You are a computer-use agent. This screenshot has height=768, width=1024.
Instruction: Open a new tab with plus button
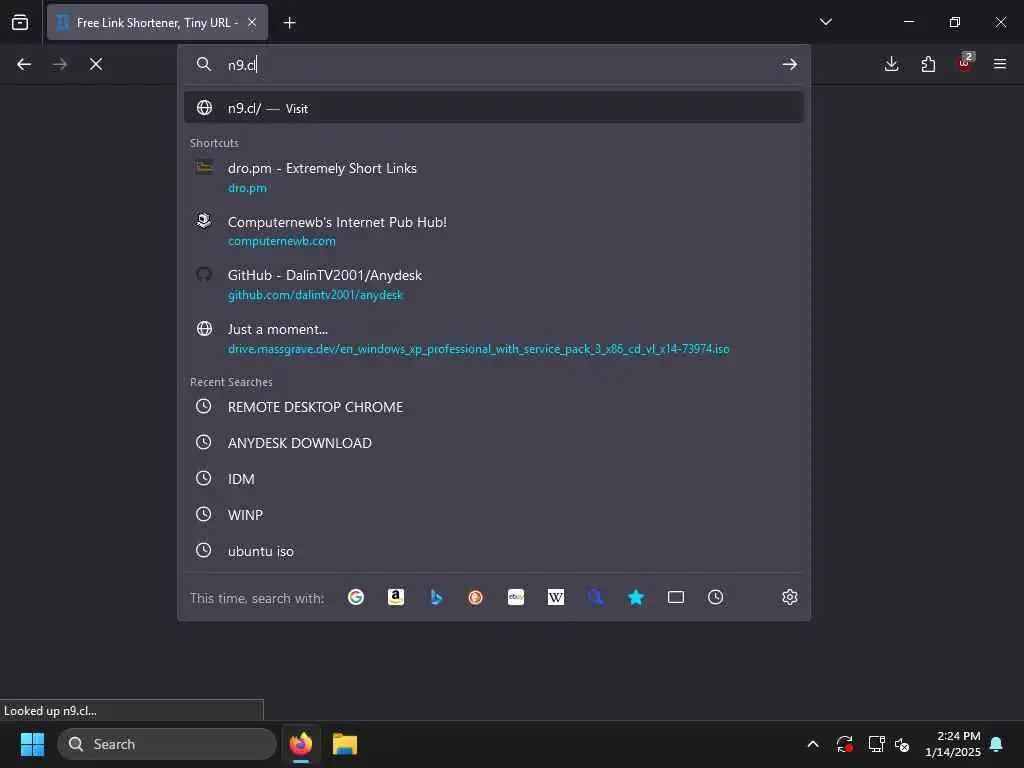click(x=289, y=23)
